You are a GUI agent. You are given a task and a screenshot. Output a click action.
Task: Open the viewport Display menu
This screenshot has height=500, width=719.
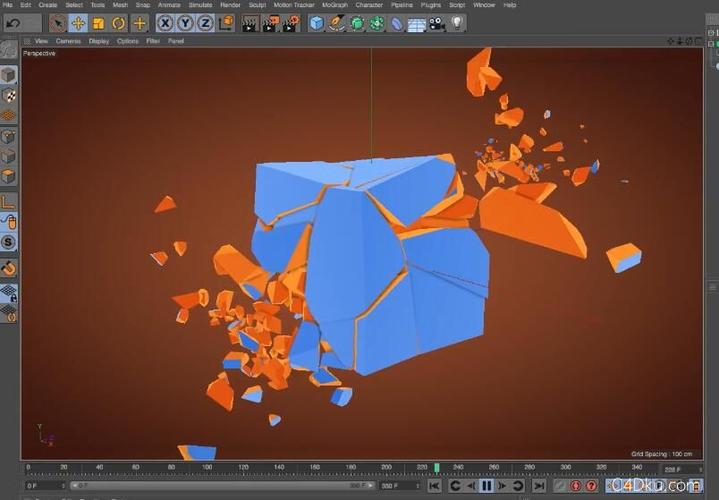(x=99, y=41)
